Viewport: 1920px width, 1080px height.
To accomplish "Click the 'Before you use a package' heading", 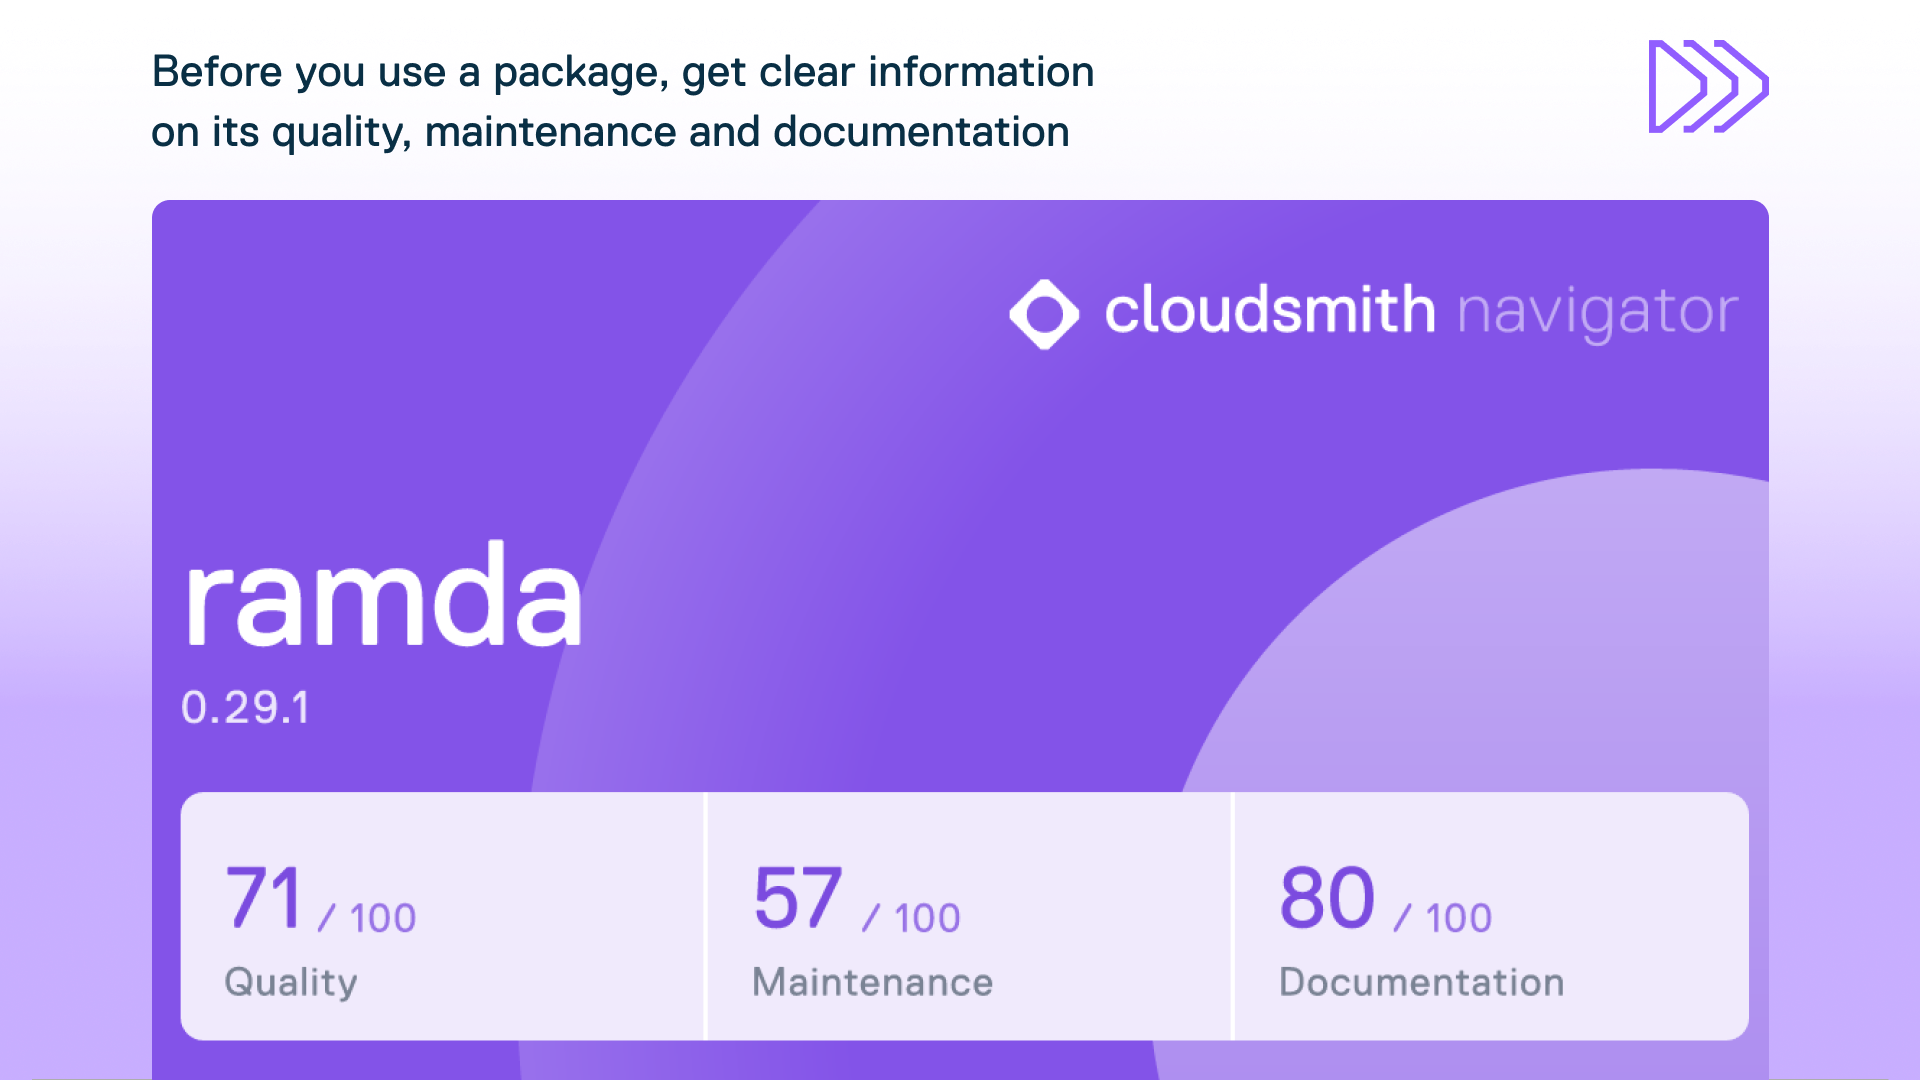I will [622, 102].
